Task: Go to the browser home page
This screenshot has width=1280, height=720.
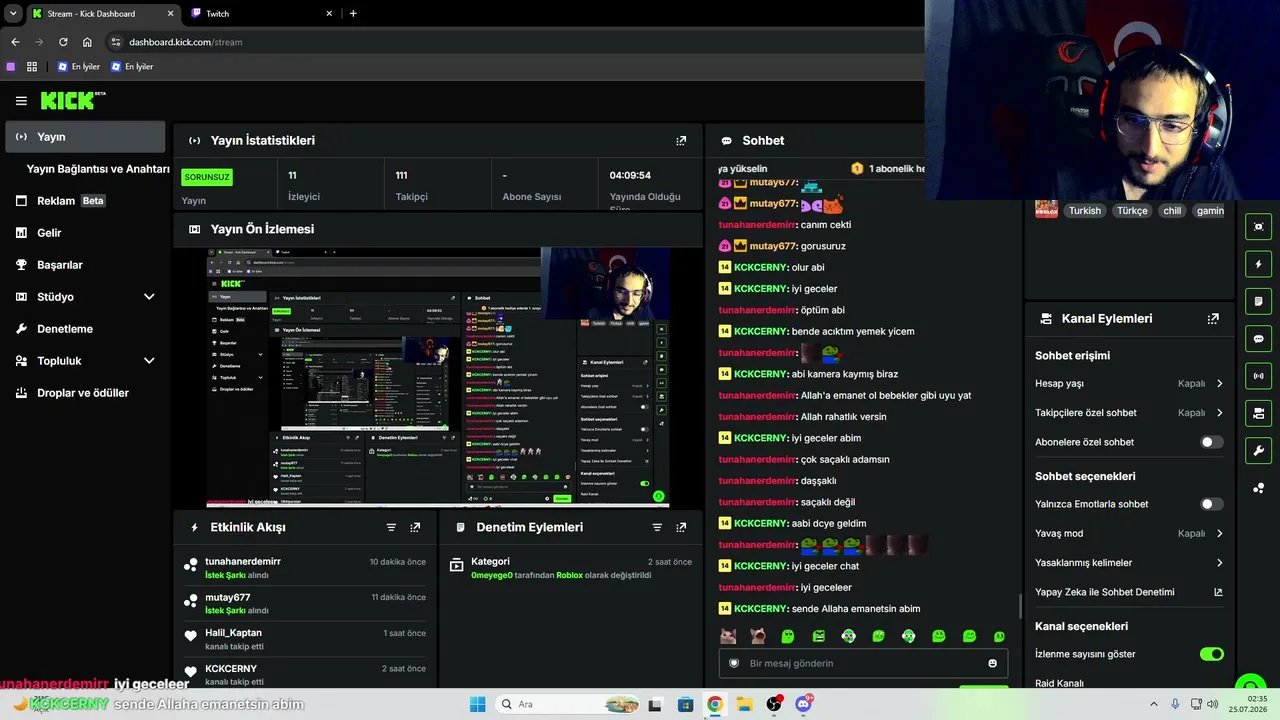Action: point(87,42)
